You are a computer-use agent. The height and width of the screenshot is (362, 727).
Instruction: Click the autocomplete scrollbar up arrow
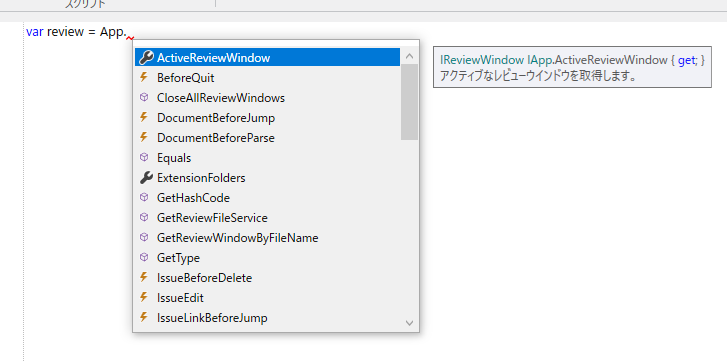[x=409, y=57]
